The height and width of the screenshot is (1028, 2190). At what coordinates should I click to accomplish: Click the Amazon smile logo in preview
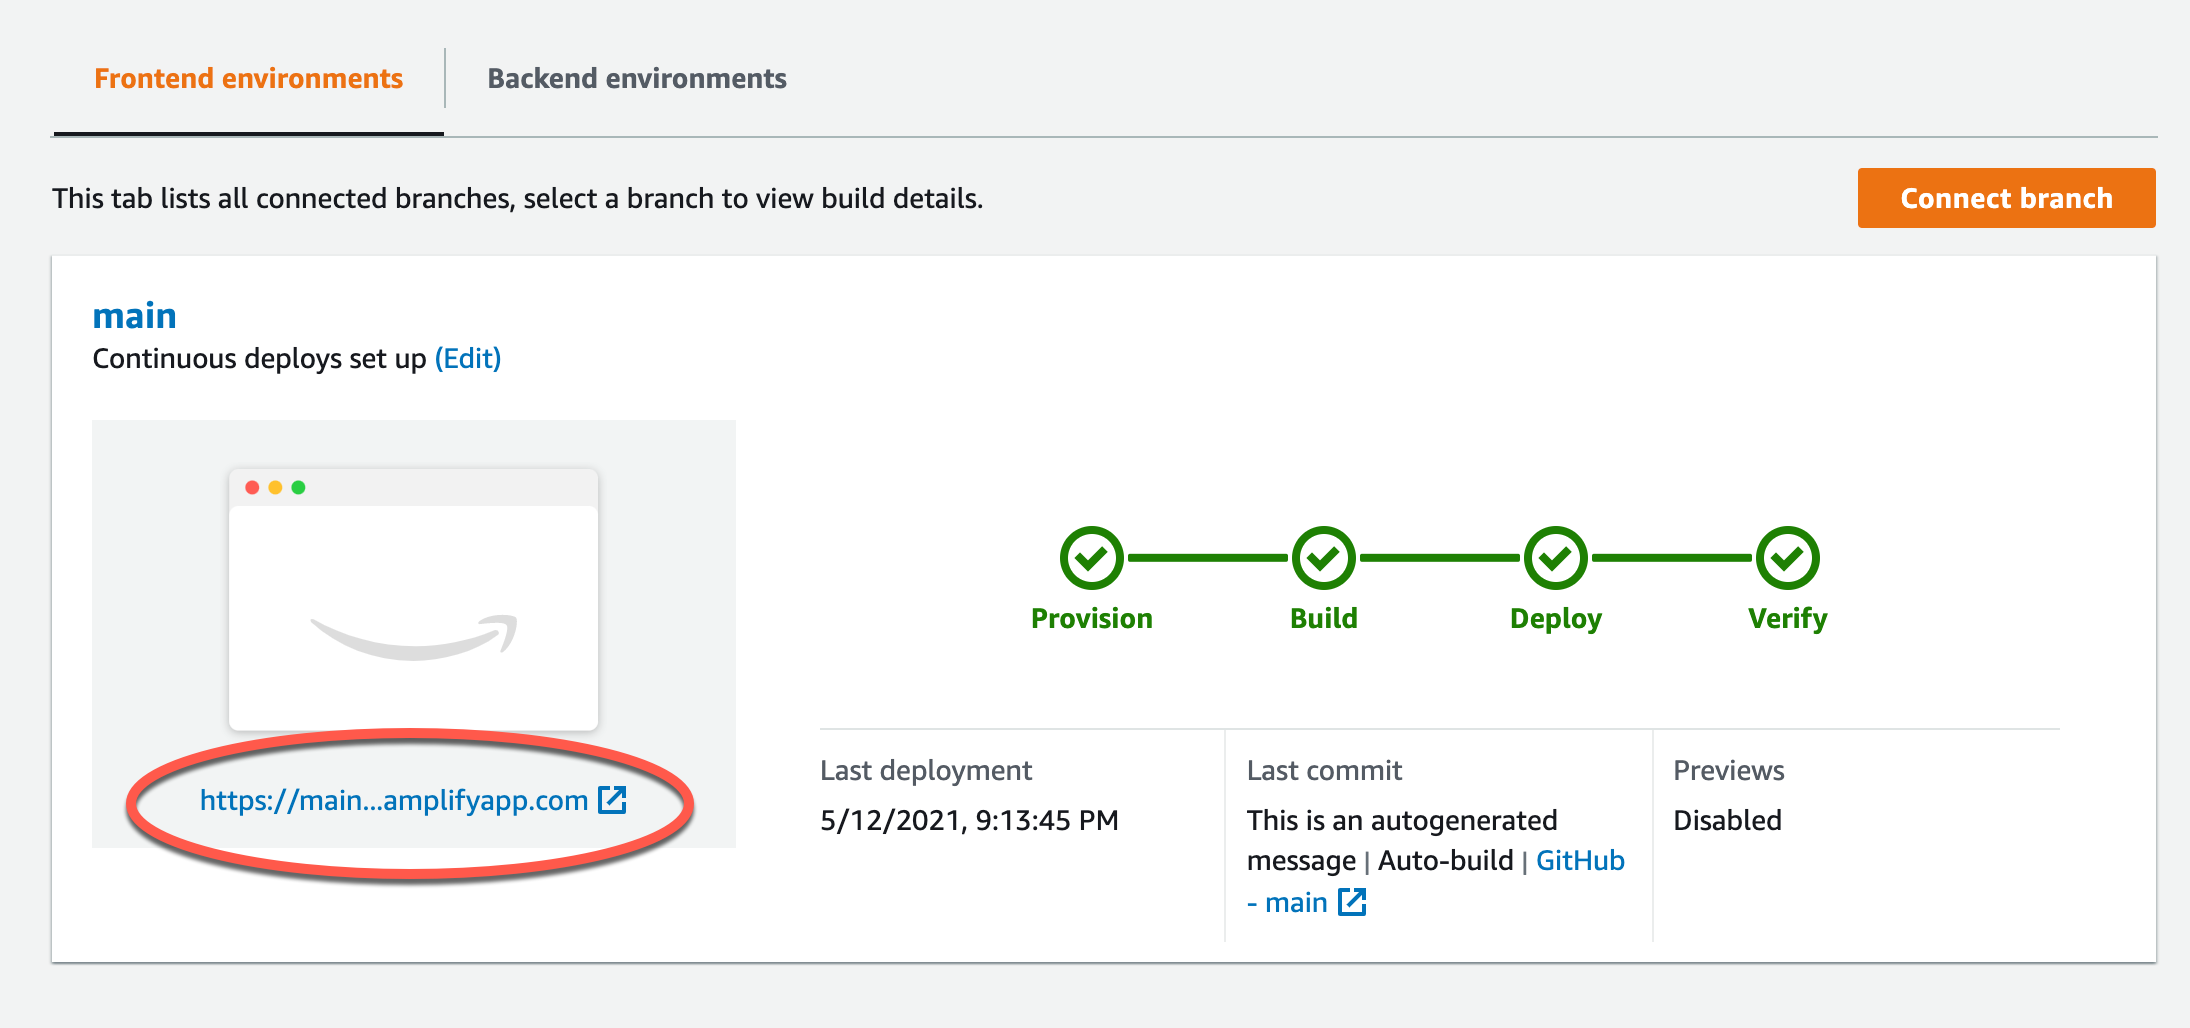tap(414, 637)
